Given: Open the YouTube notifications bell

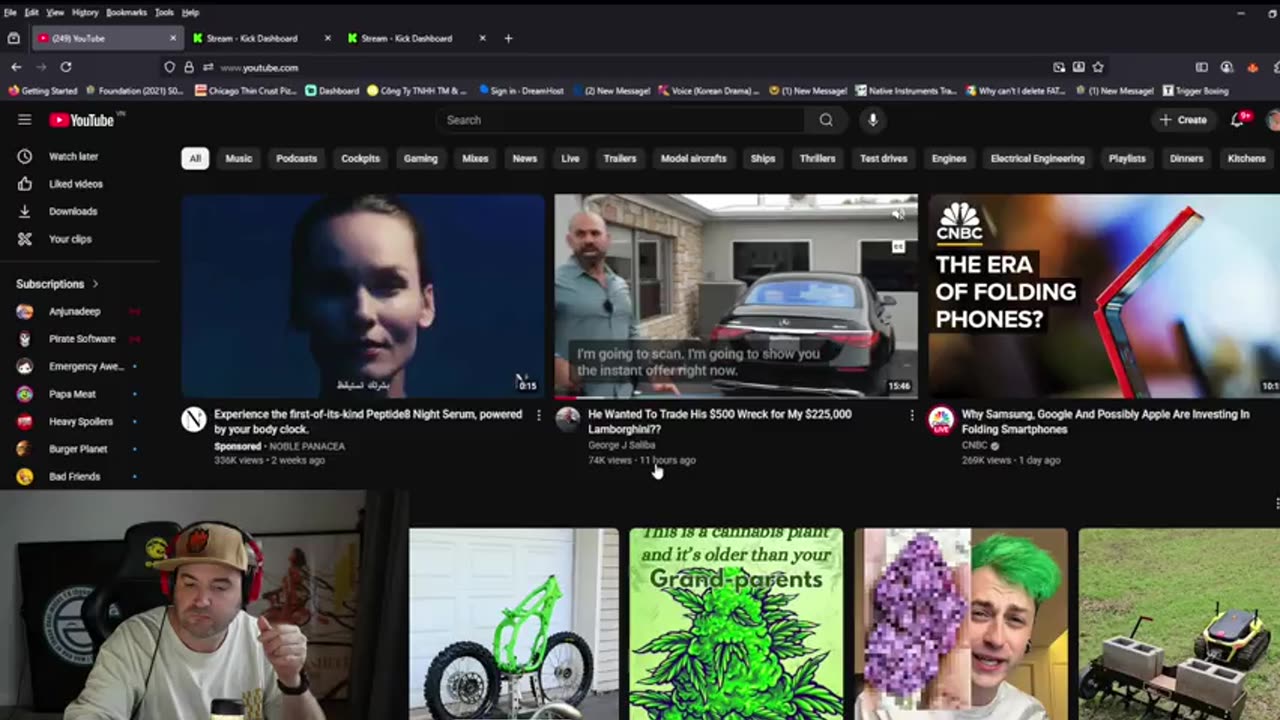Looking at the screenshot, I should [1237, 120].
